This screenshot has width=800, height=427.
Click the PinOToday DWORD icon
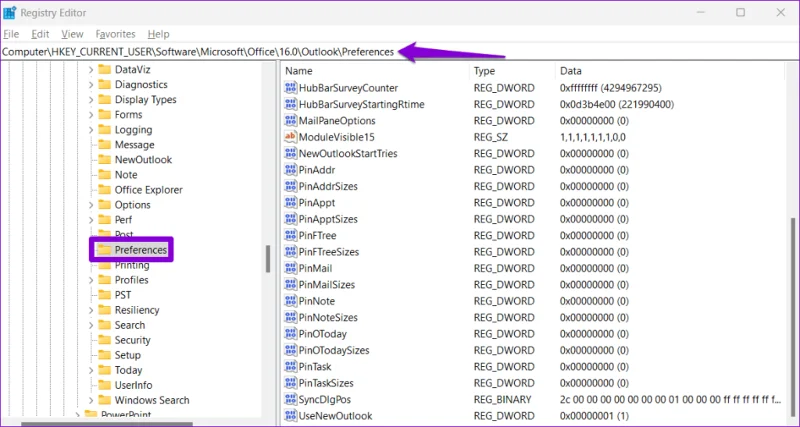click(290, 334)
